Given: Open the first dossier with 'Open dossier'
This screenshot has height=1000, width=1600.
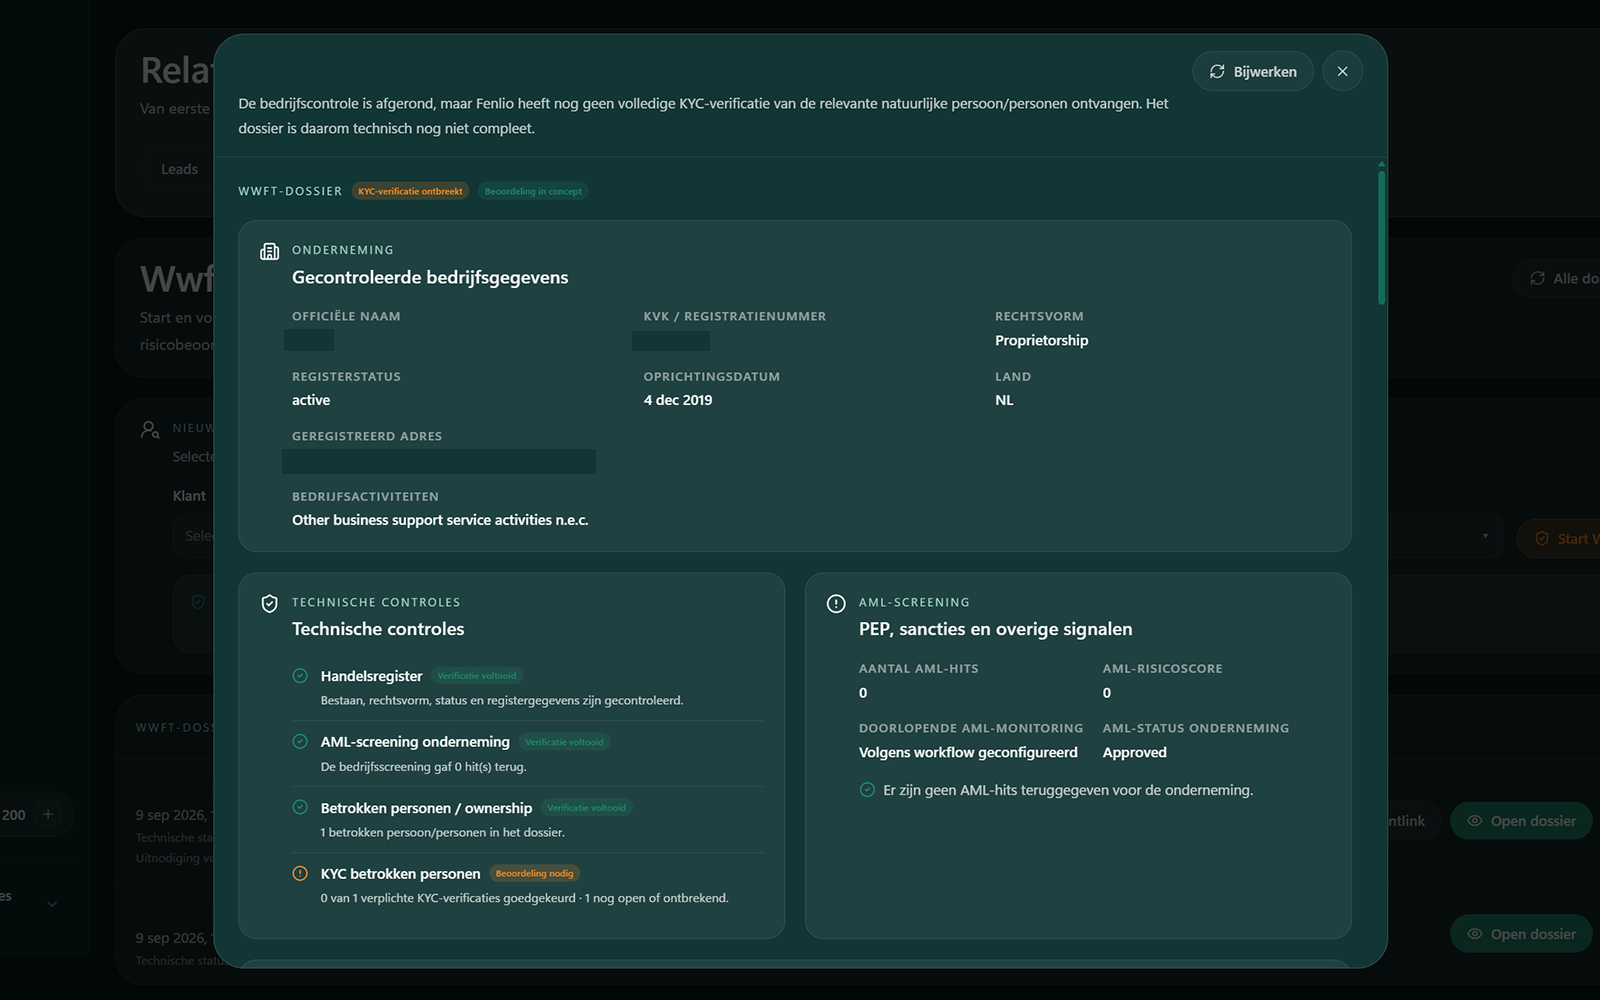Looking at the screenshot, I should (1521, 821).
